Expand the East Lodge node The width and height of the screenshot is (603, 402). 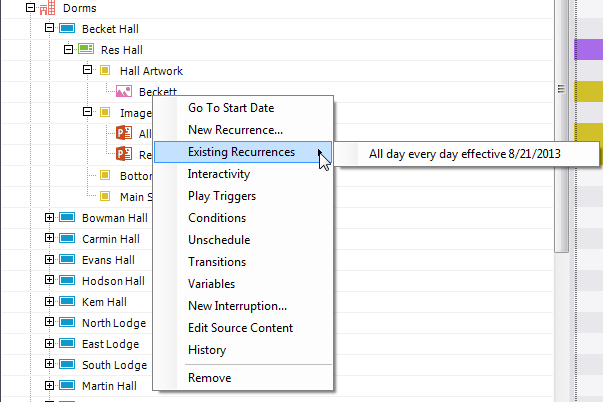(49, 343)
